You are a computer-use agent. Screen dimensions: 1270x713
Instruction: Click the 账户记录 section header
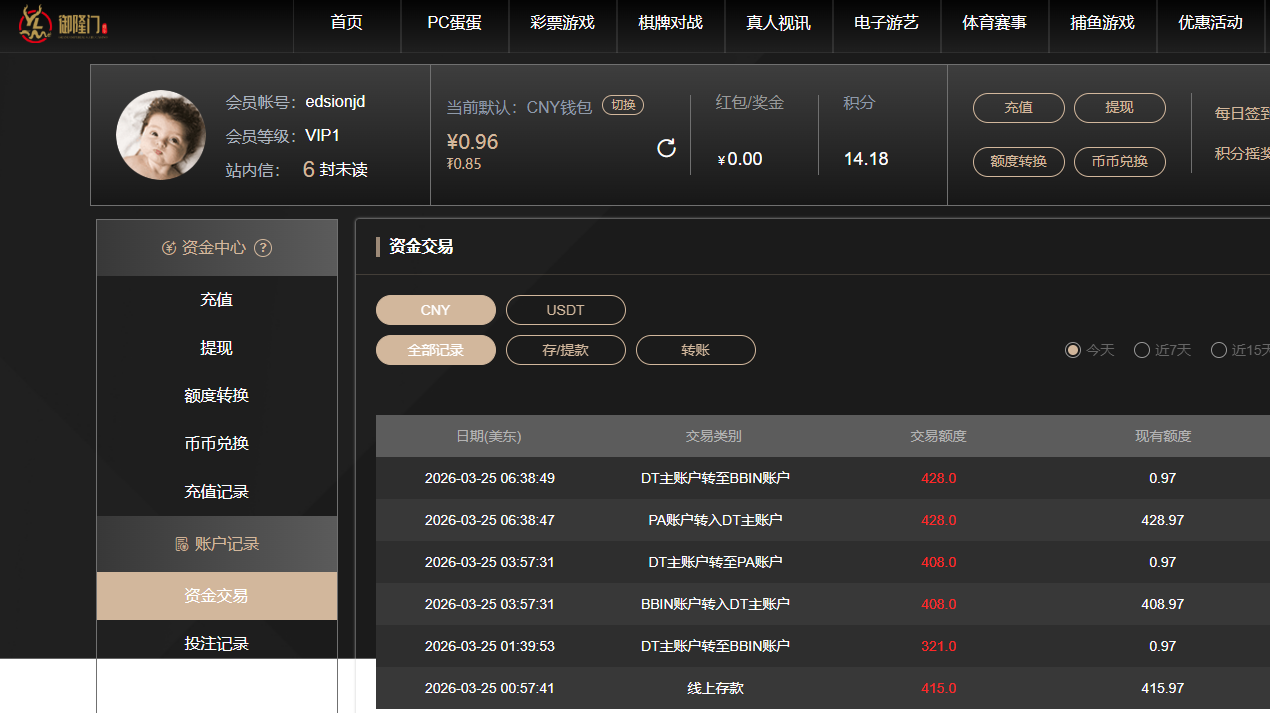[x=216, y=544]
